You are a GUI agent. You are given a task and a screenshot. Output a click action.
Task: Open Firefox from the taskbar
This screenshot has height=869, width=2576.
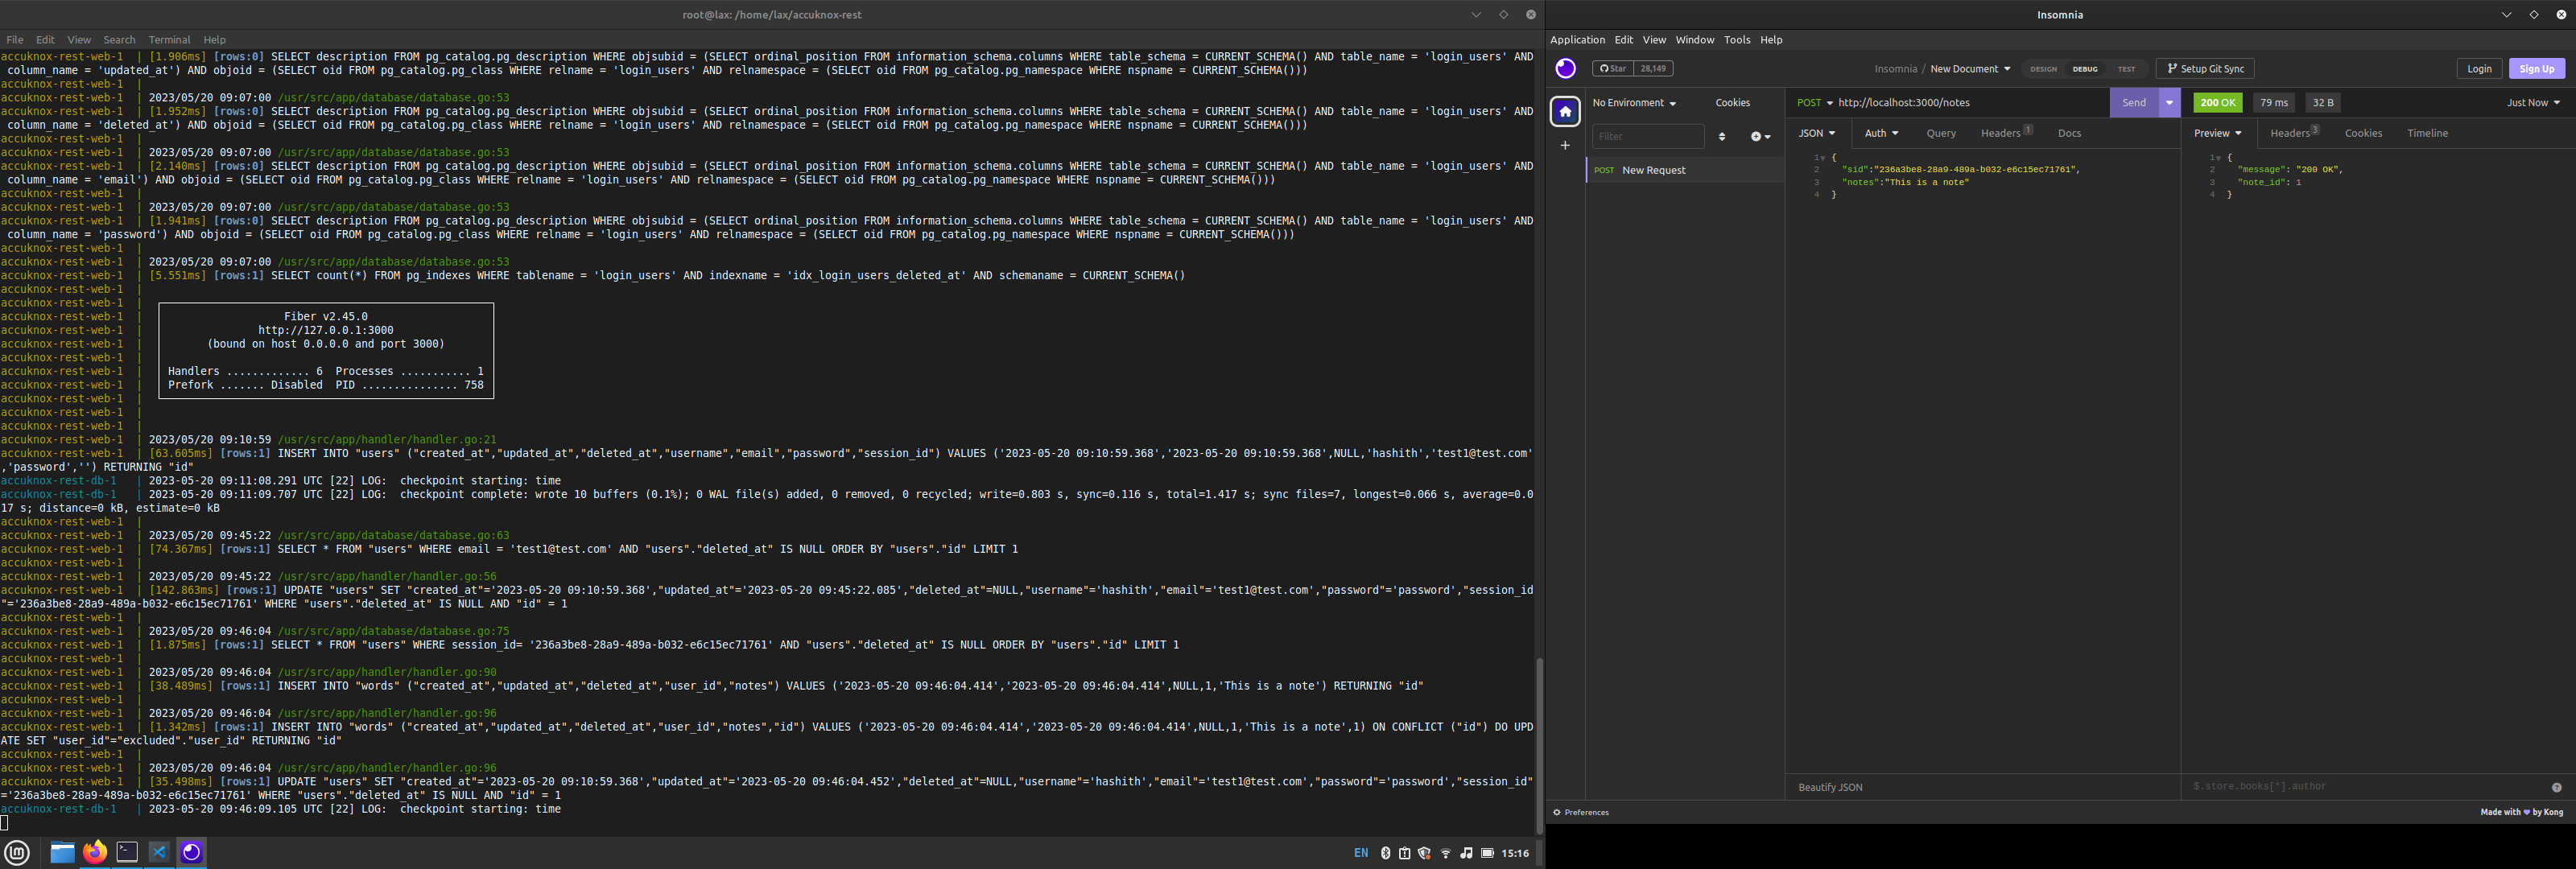[95, 852]
